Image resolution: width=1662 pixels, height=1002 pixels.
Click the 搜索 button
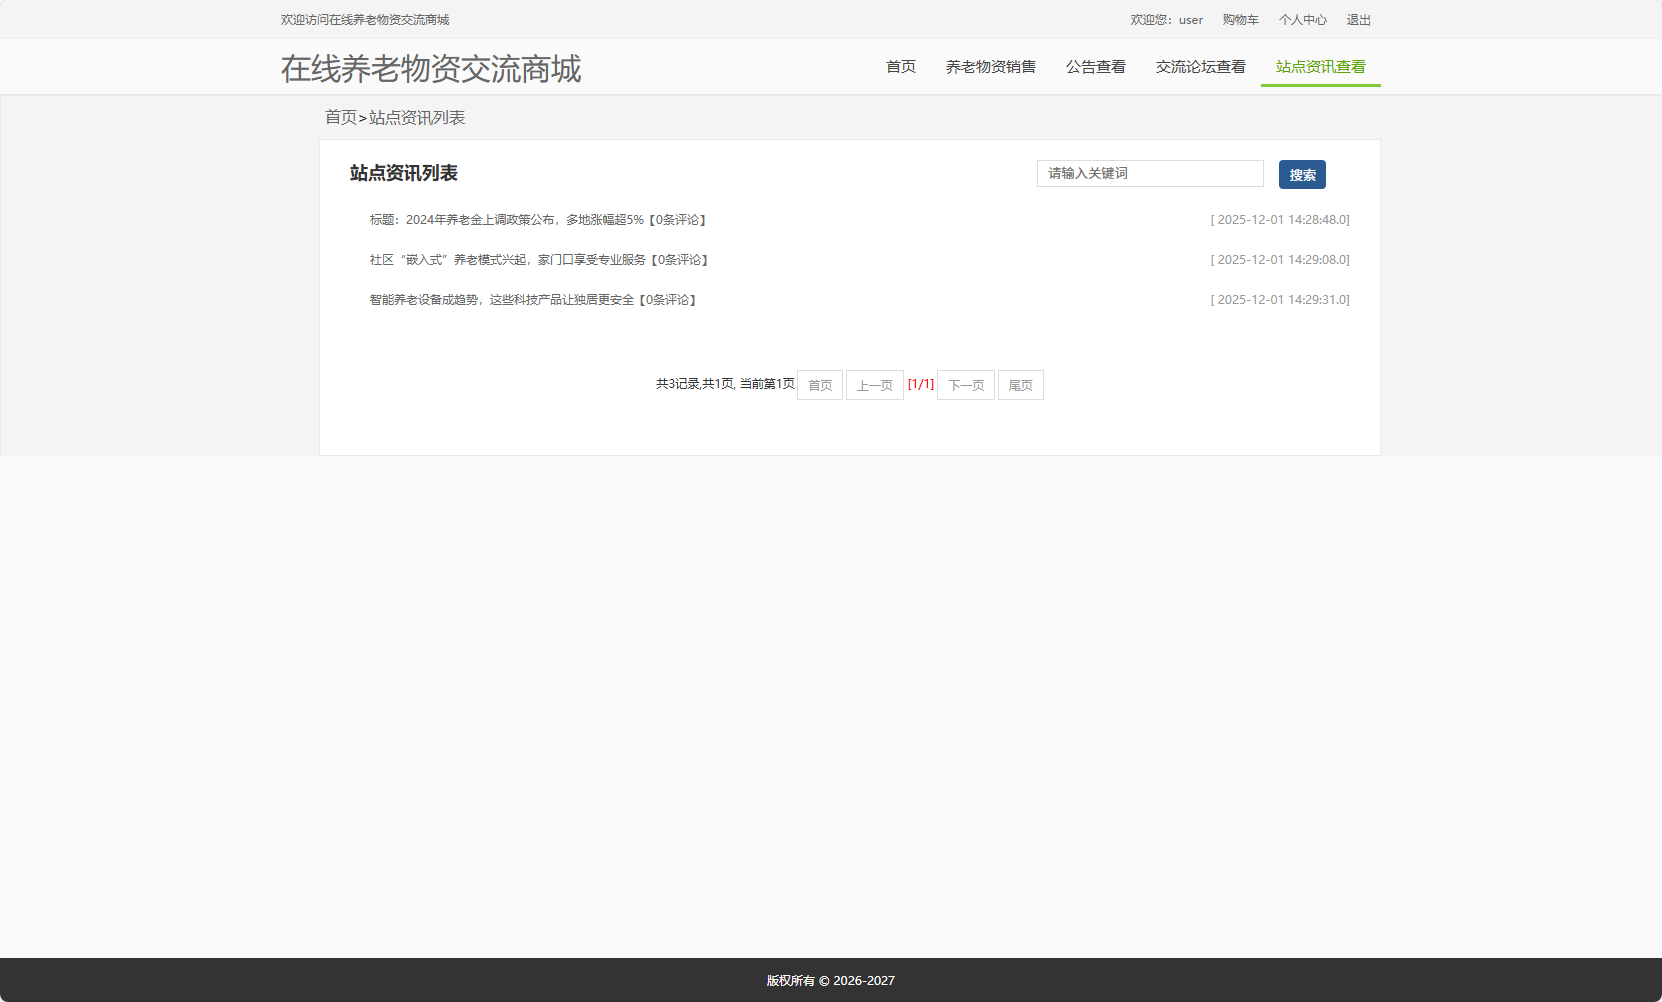point(1302,175)
